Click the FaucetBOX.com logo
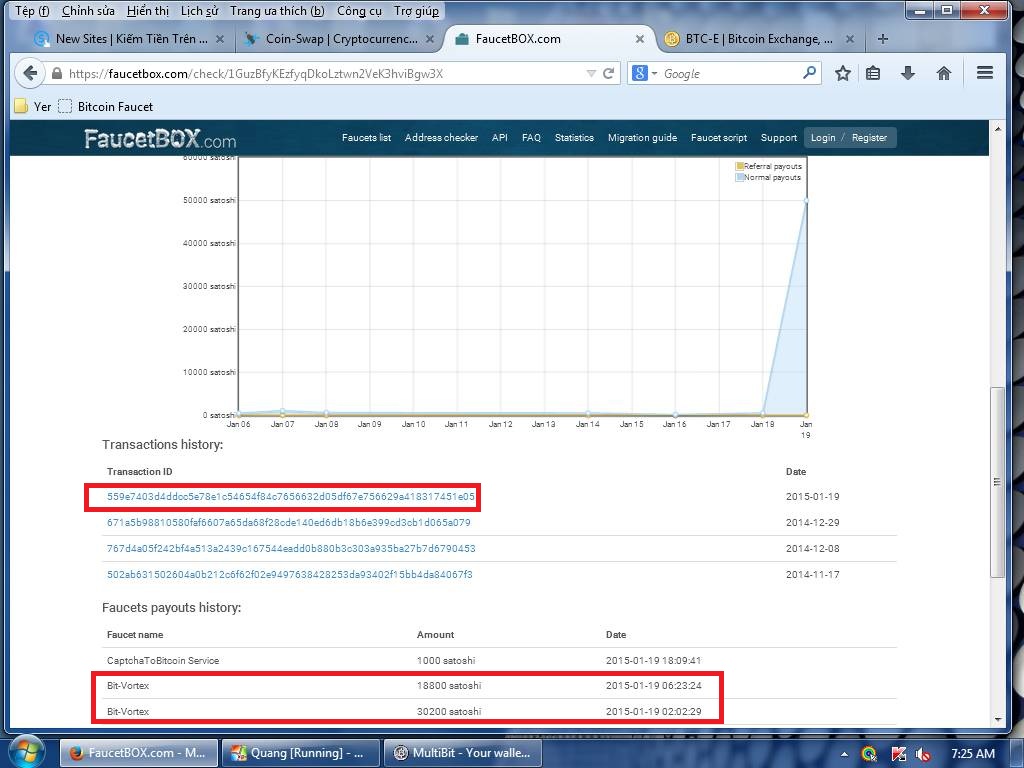Image resolution: width=1024 pixels, height=768 pixels. 160,138
